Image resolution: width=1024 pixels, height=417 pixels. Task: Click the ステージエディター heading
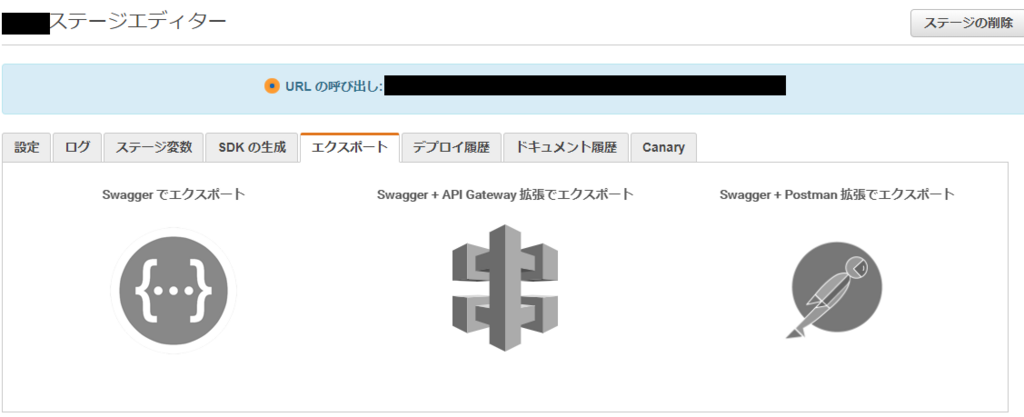pos(138,22)
